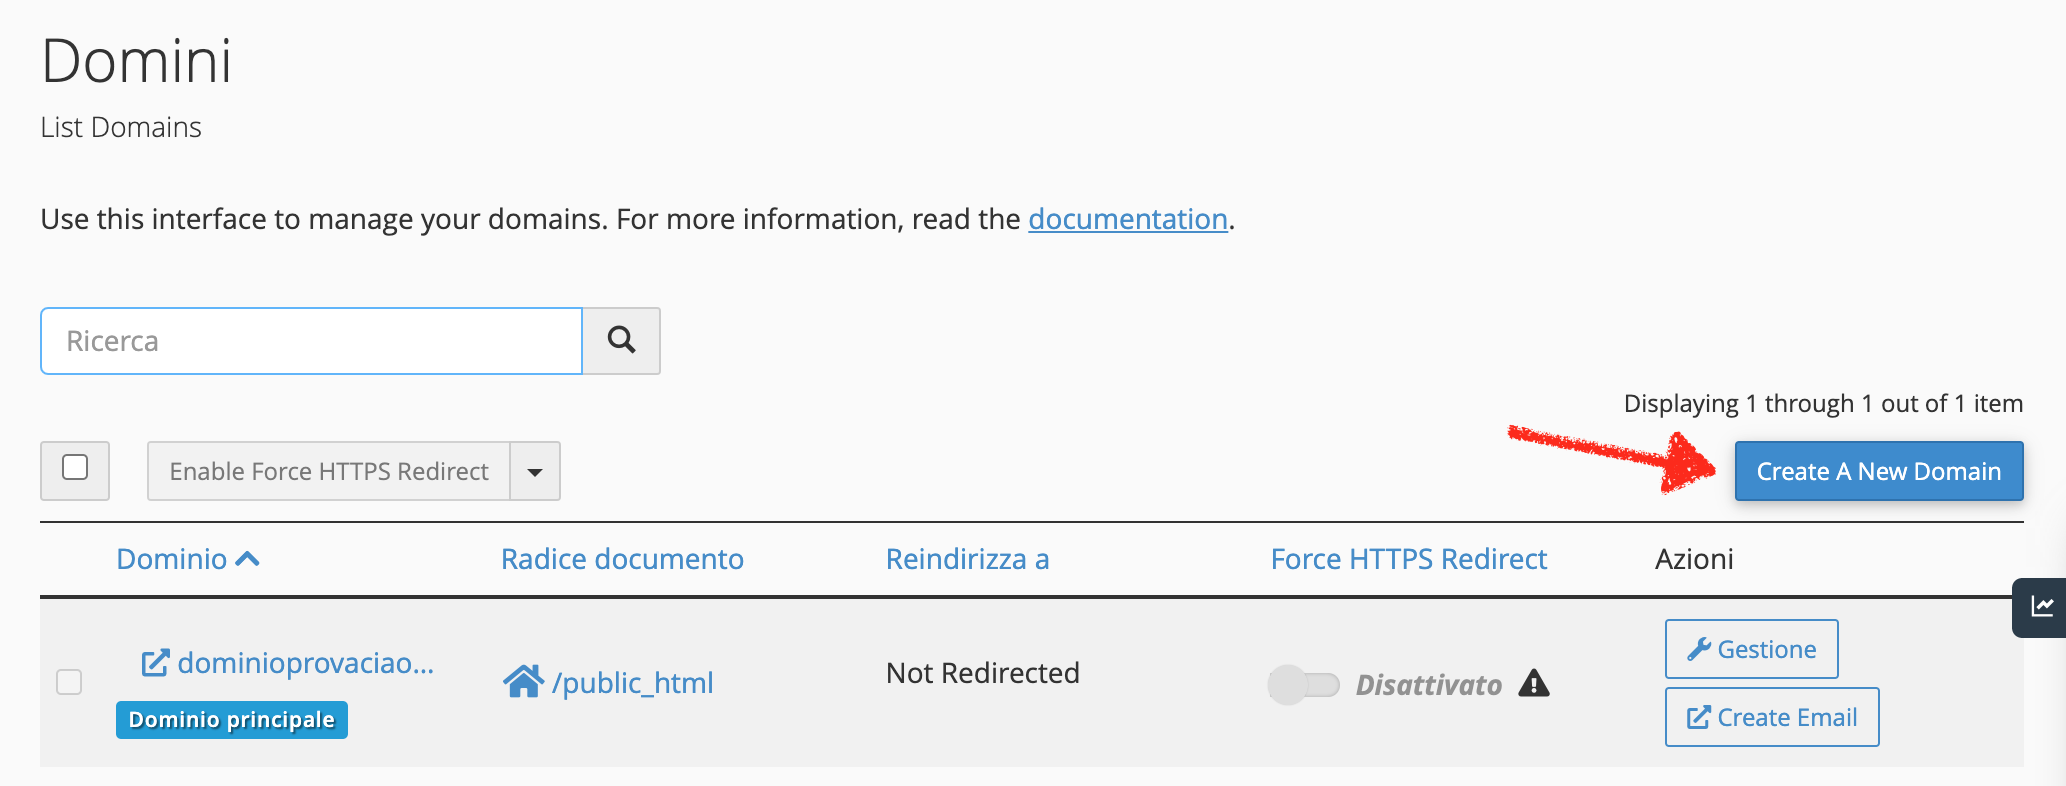Click the sort arrow next to Dominio

coord(248,559)
